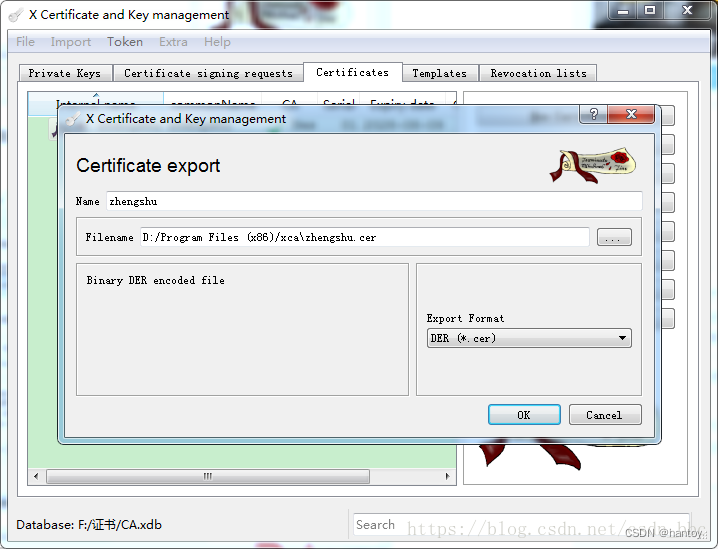Click the horizontal scrollbar thumb in certificate list

(208, 476)
